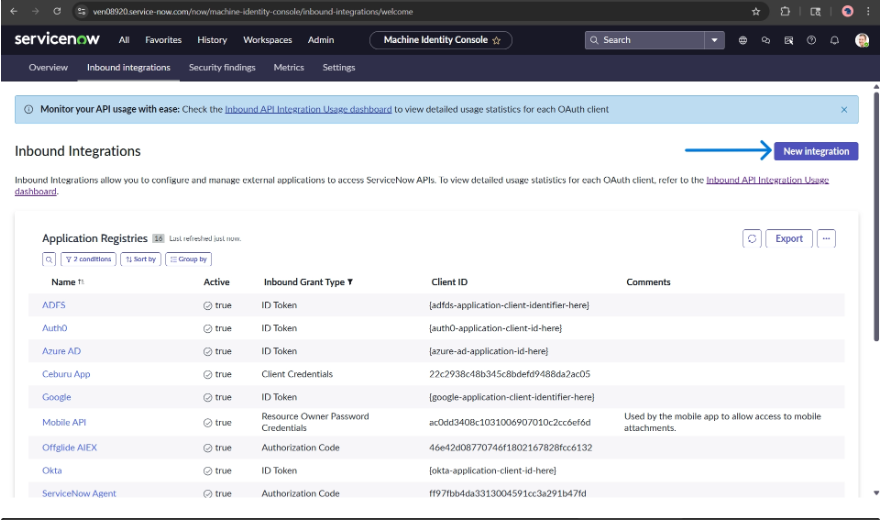Image resolution: width=881 pixels, height=520 pixels.
Task: Open the Metrics tab
Action: click(x=289, y=67)
